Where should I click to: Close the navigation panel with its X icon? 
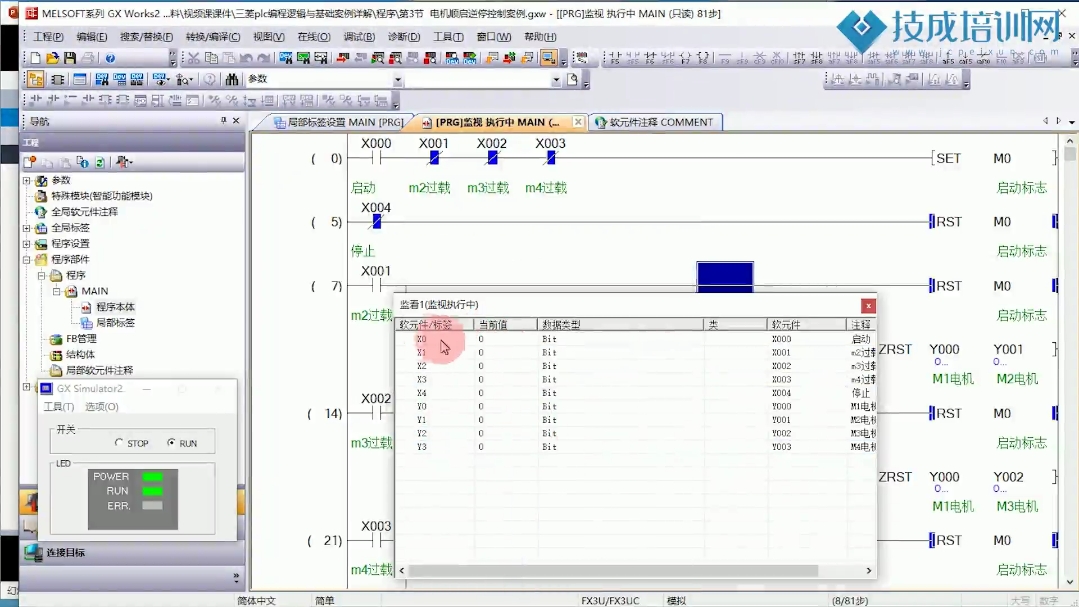236,120
